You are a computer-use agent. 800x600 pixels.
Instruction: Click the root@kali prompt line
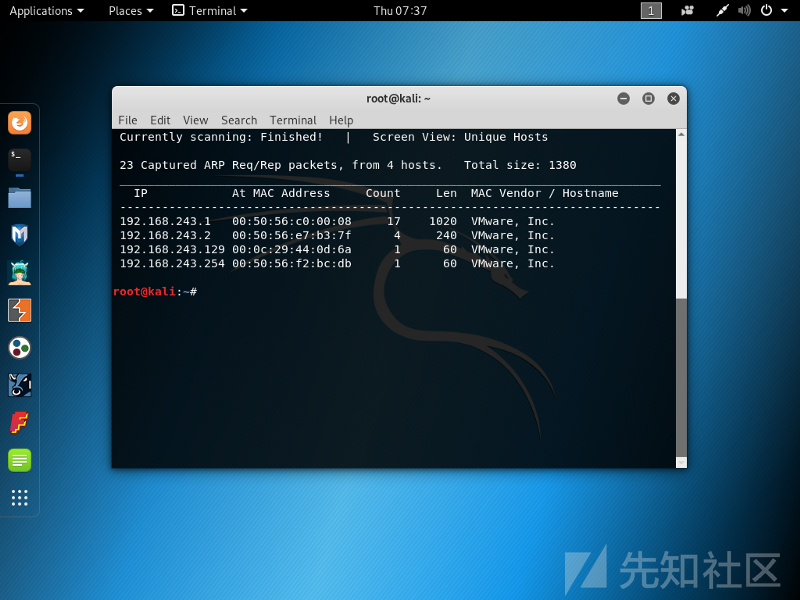click(x=155, y=292)
